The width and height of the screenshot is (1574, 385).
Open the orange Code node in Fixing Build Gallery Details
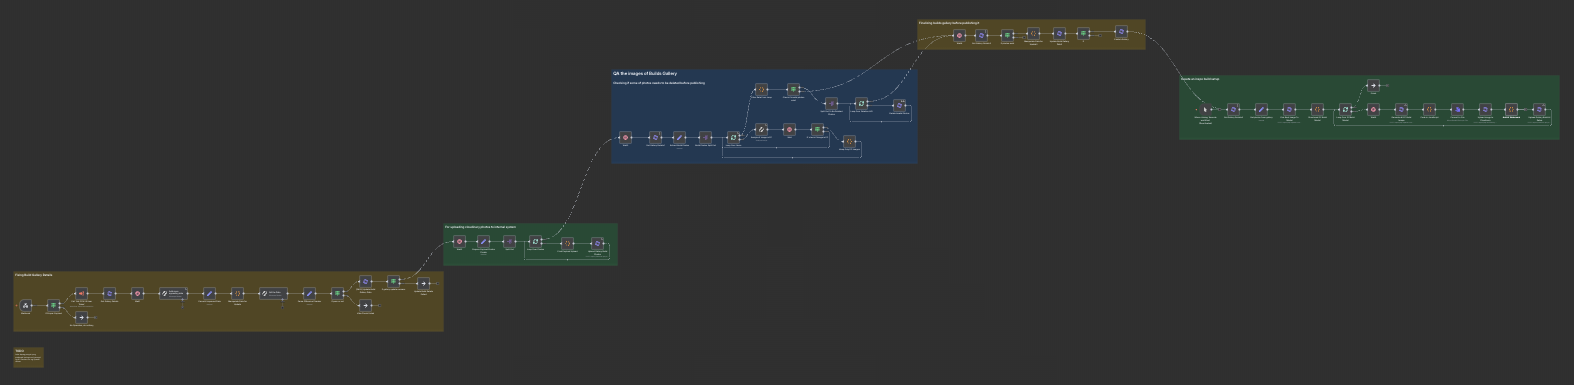coord(237,293)
